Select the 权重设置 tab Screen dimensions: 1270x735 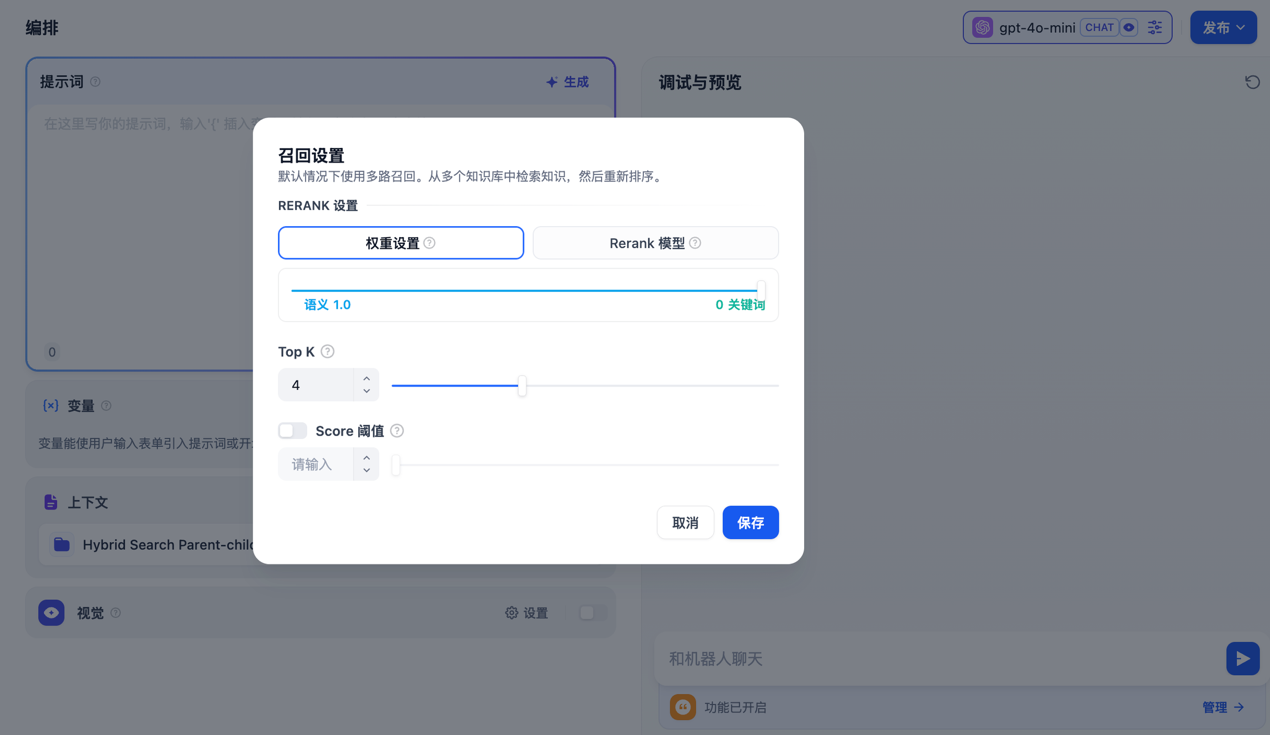[400, 243]
